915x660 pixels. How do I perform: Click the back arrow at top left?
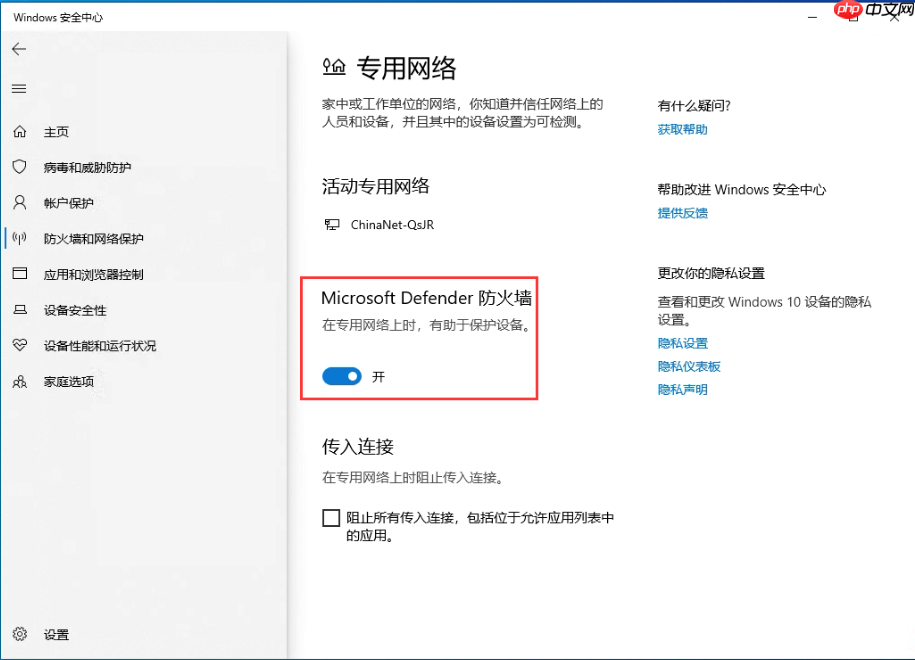click(19, 48)
